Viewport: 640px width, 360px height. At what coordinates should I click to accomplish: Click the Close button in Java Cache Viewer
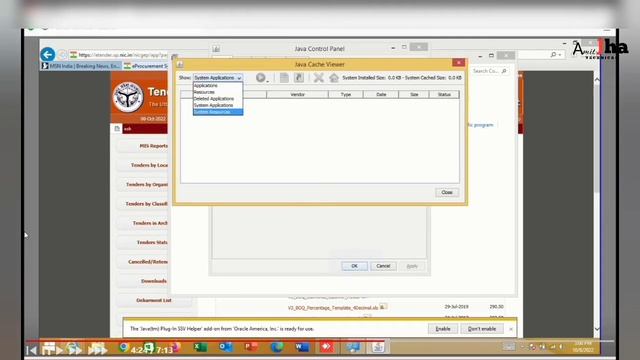[447, 192]
